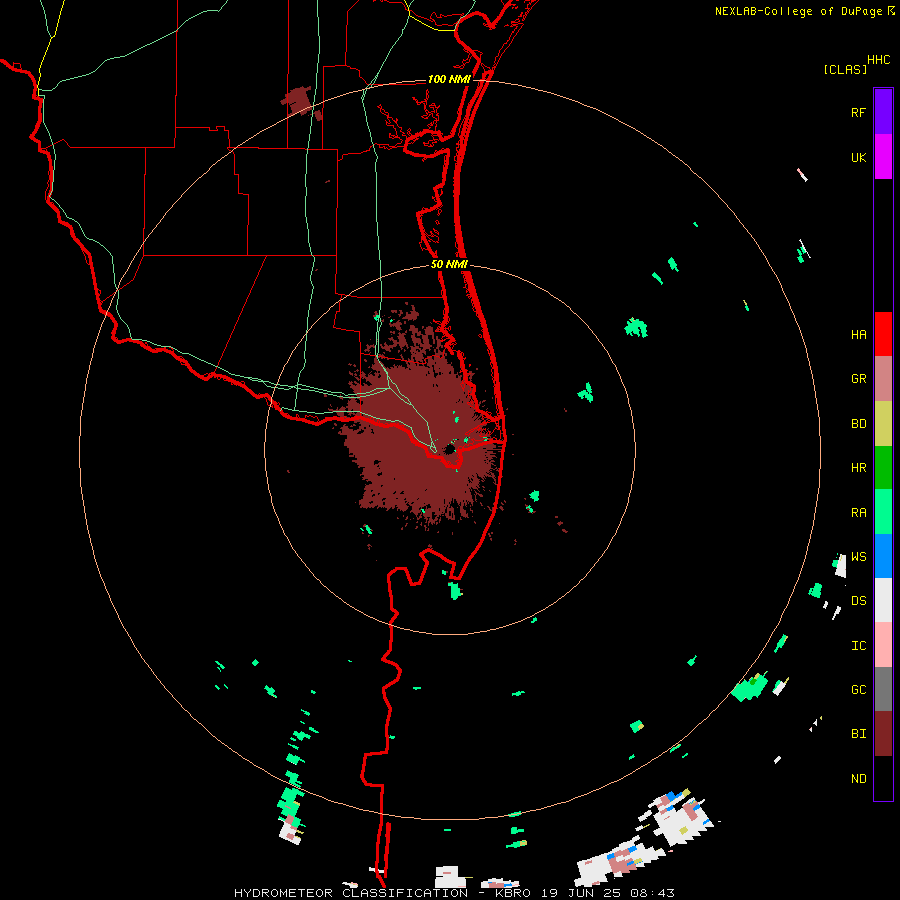Viewport: 900px width, 900px height.
Task: Click the 'HR' legend label
Action: (x=859, y=468)
